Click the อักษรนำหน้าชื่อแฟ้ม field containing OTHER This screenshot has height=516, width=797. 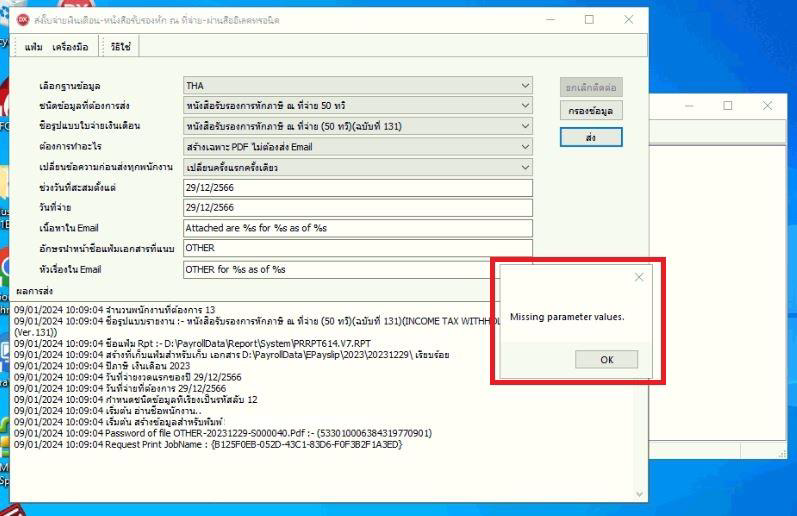(357, 248)
